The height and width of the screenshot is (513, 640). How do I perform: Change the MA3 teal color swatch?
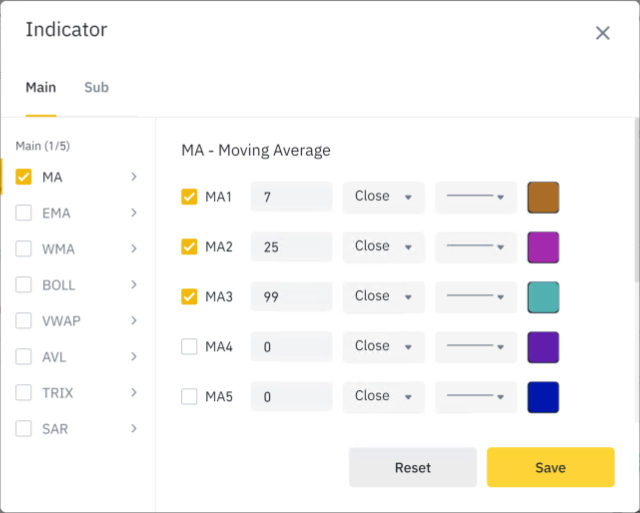[x=543, y=297]
